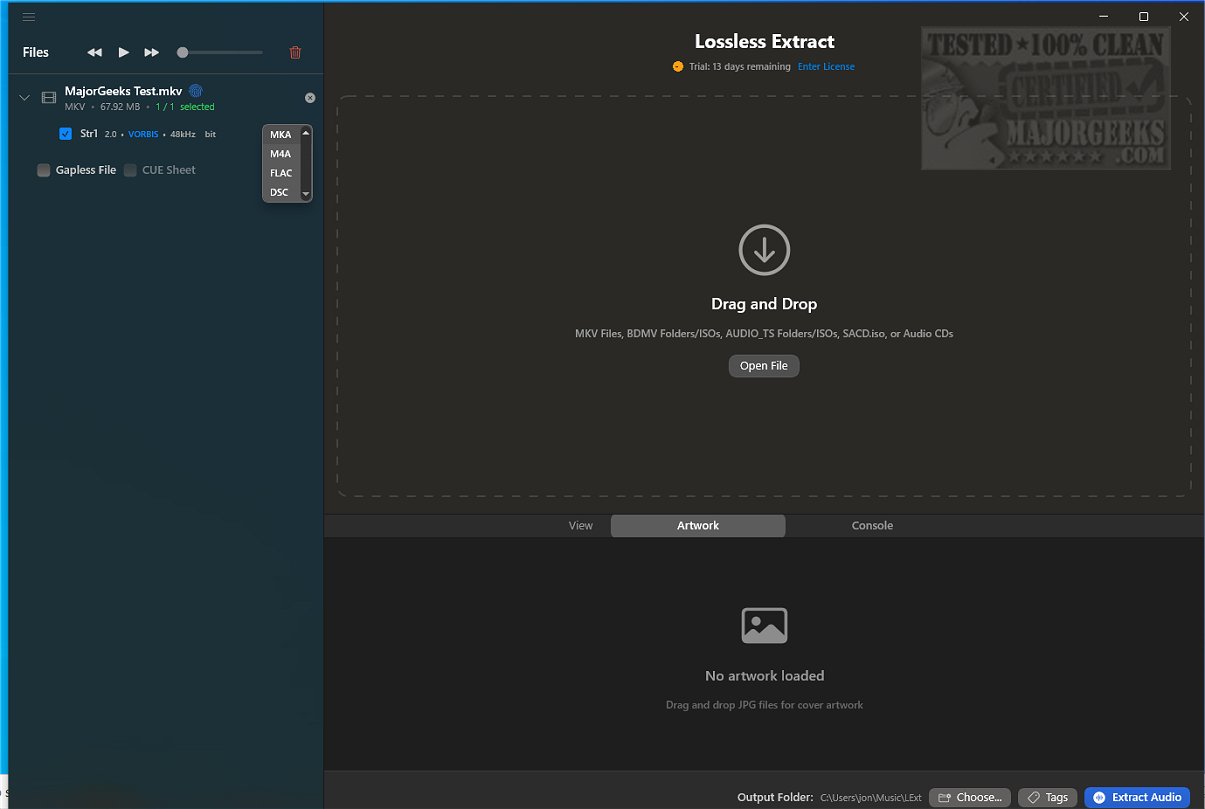Click the format list scroll down arrow
The height and width of the screenshot is (809, 1205).
(306, 194)
